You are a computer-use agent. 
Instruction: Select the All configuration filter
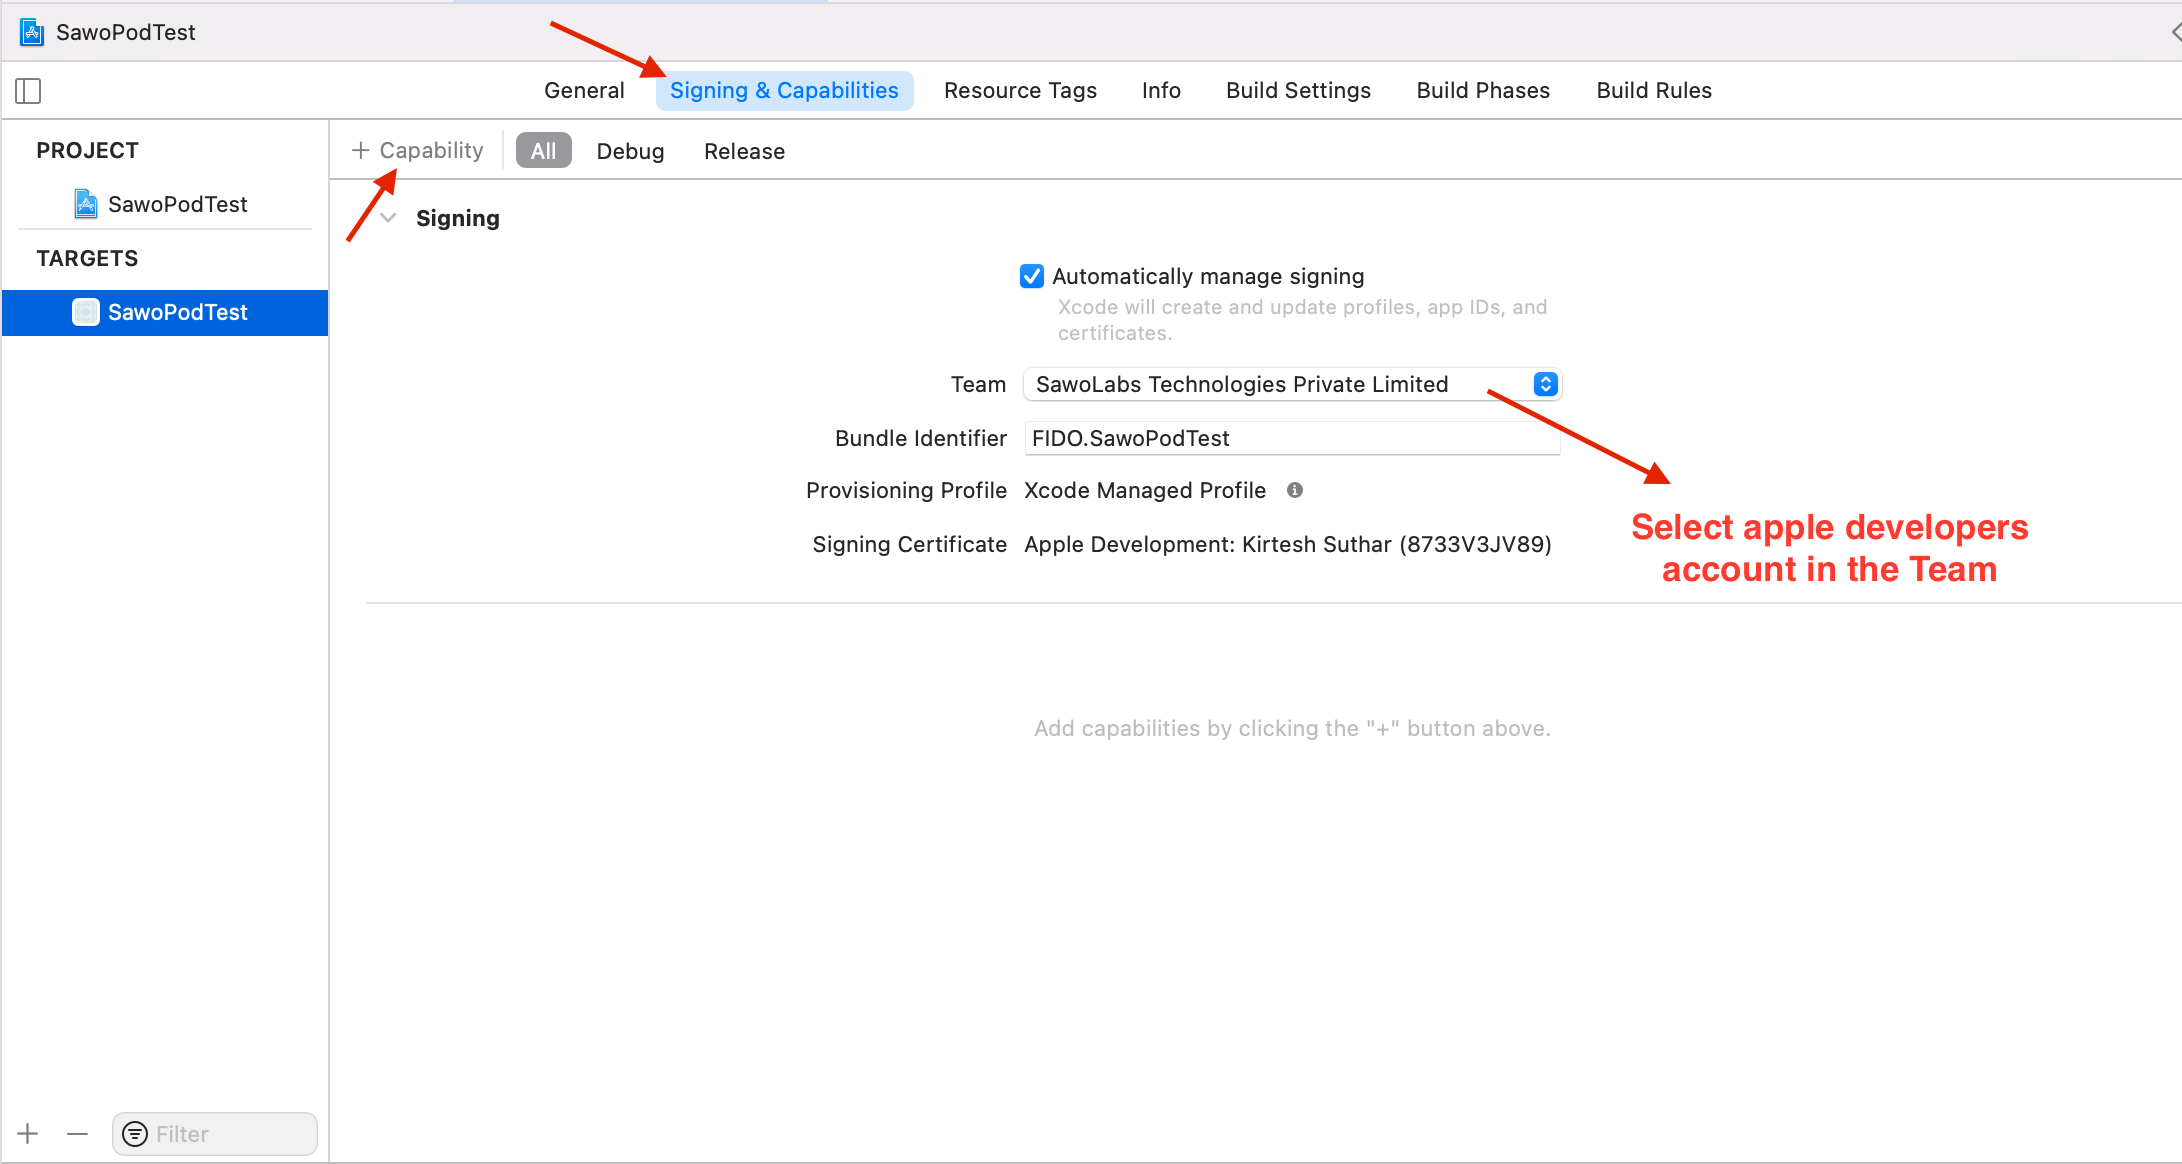(543, 151)
